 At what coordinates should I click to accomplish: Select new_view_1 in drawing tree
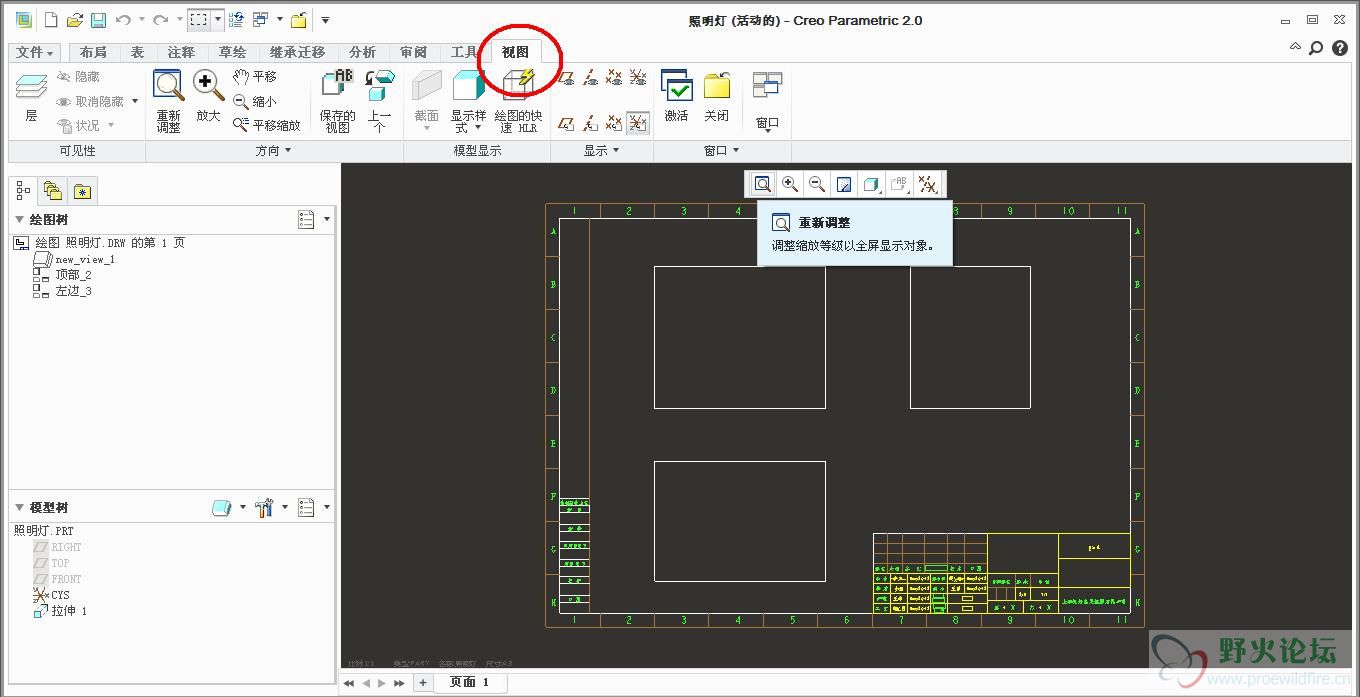(x=75, y=259)
